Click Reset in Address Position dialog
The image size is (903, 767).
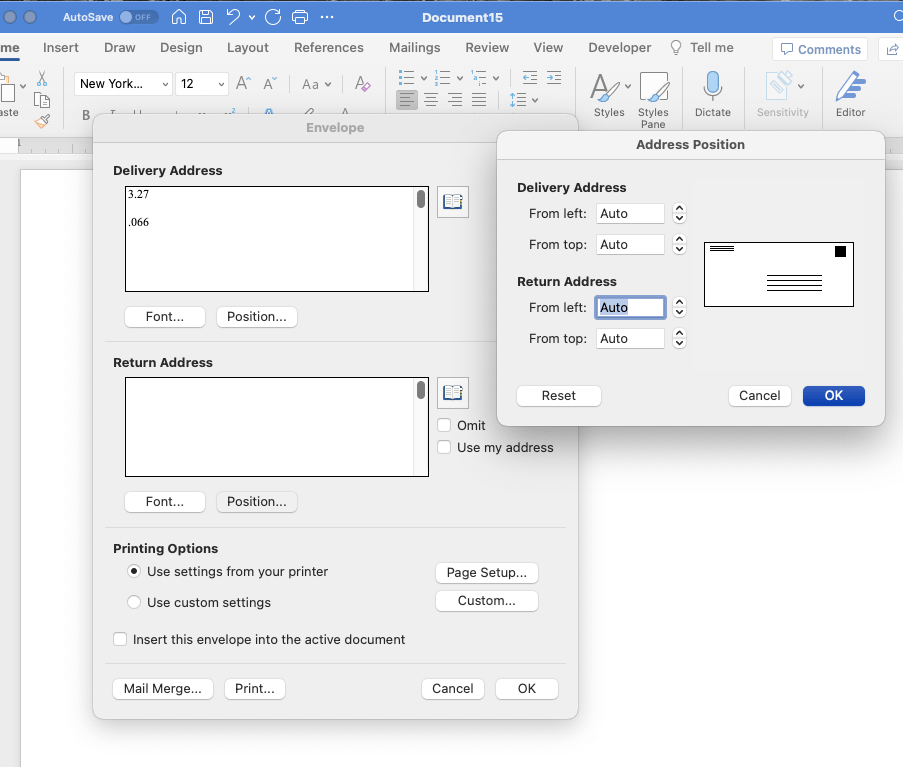pyautogui.click(x=559, y=396)
